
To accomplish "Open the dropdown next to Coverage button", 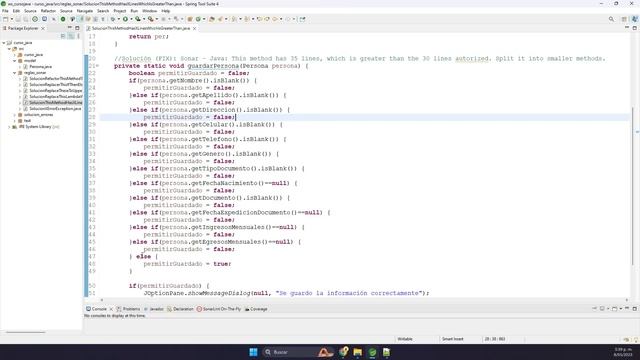I will (x=144, y=19).
